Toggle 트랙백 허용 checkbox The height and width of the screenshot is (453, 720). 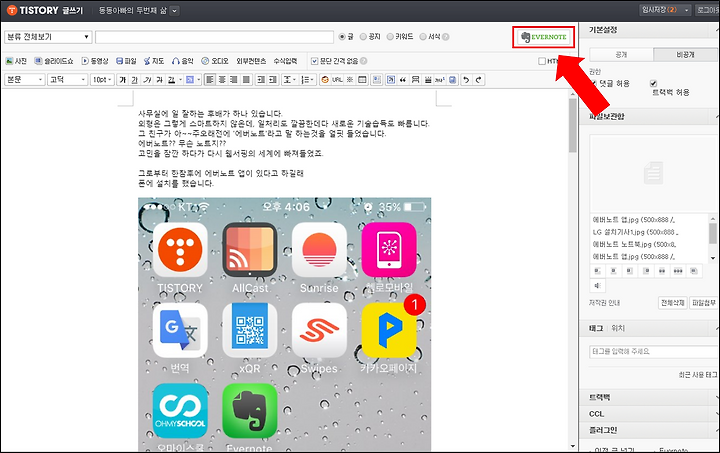tap(653, 84)
